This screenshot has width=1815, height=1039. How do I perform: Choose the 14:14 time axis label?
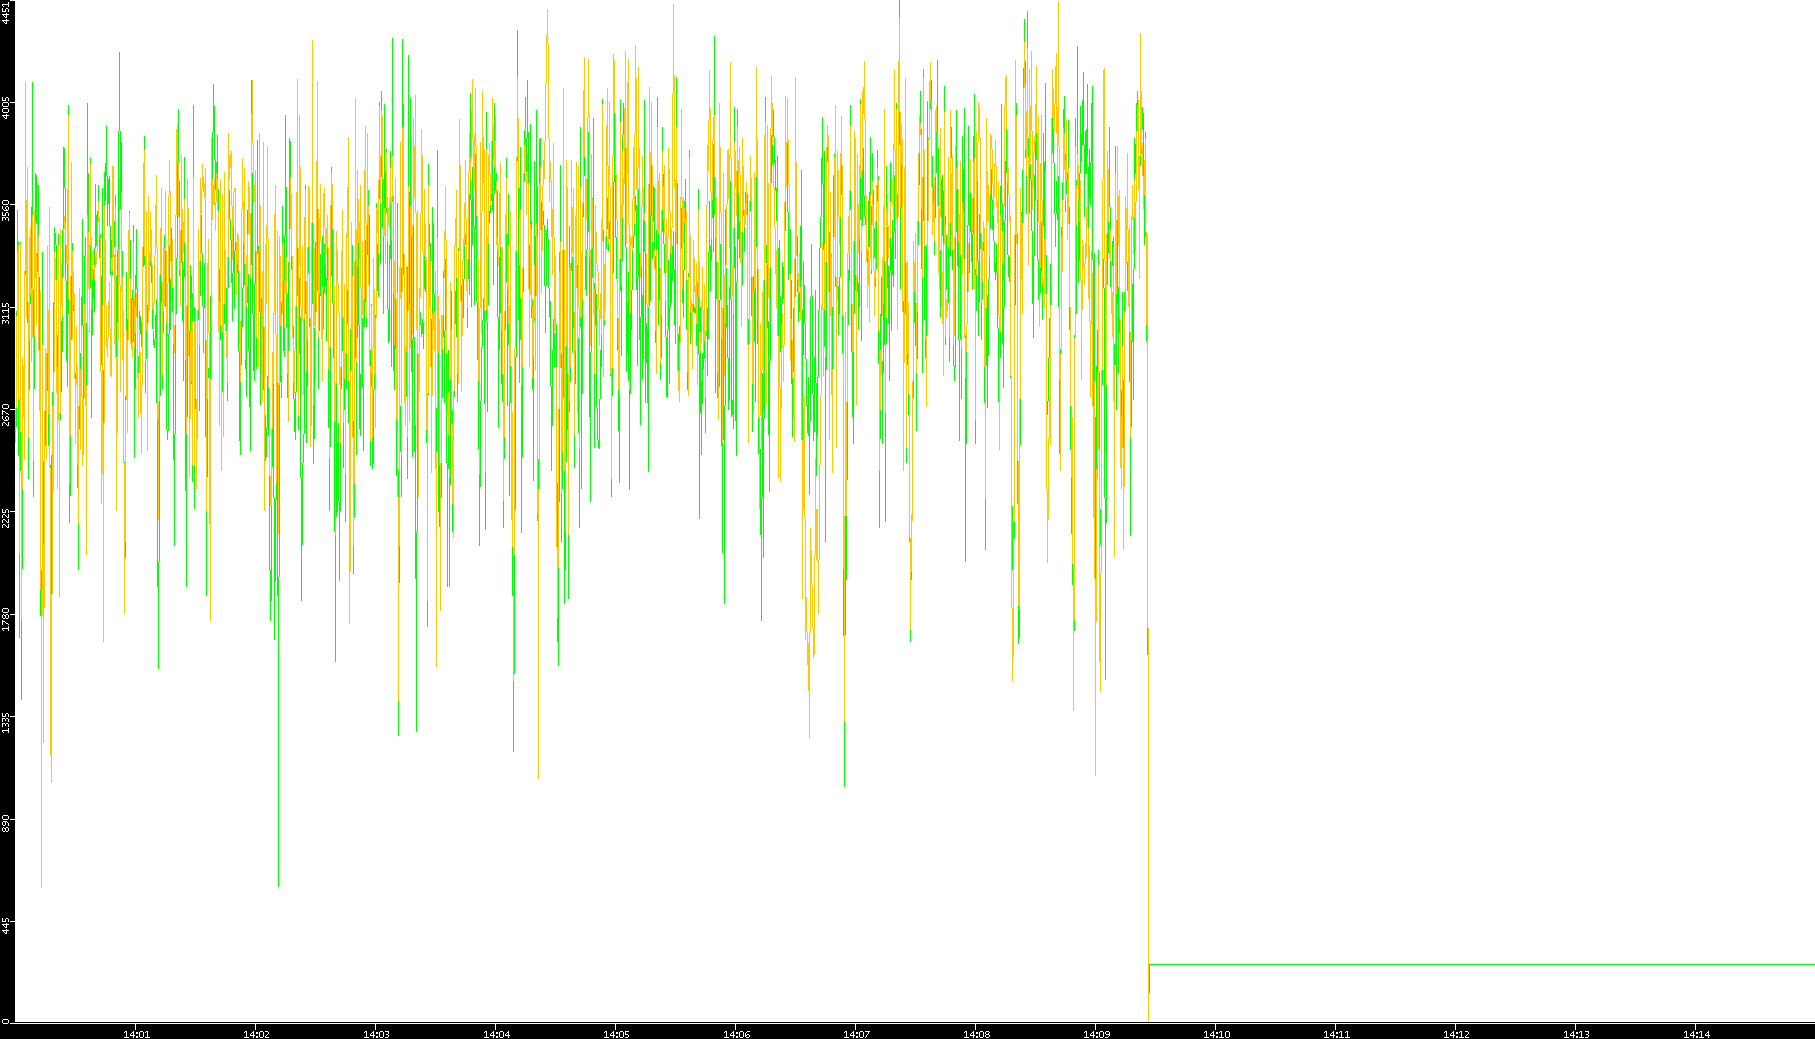pyautogui.click(x=1696, y=1033)
